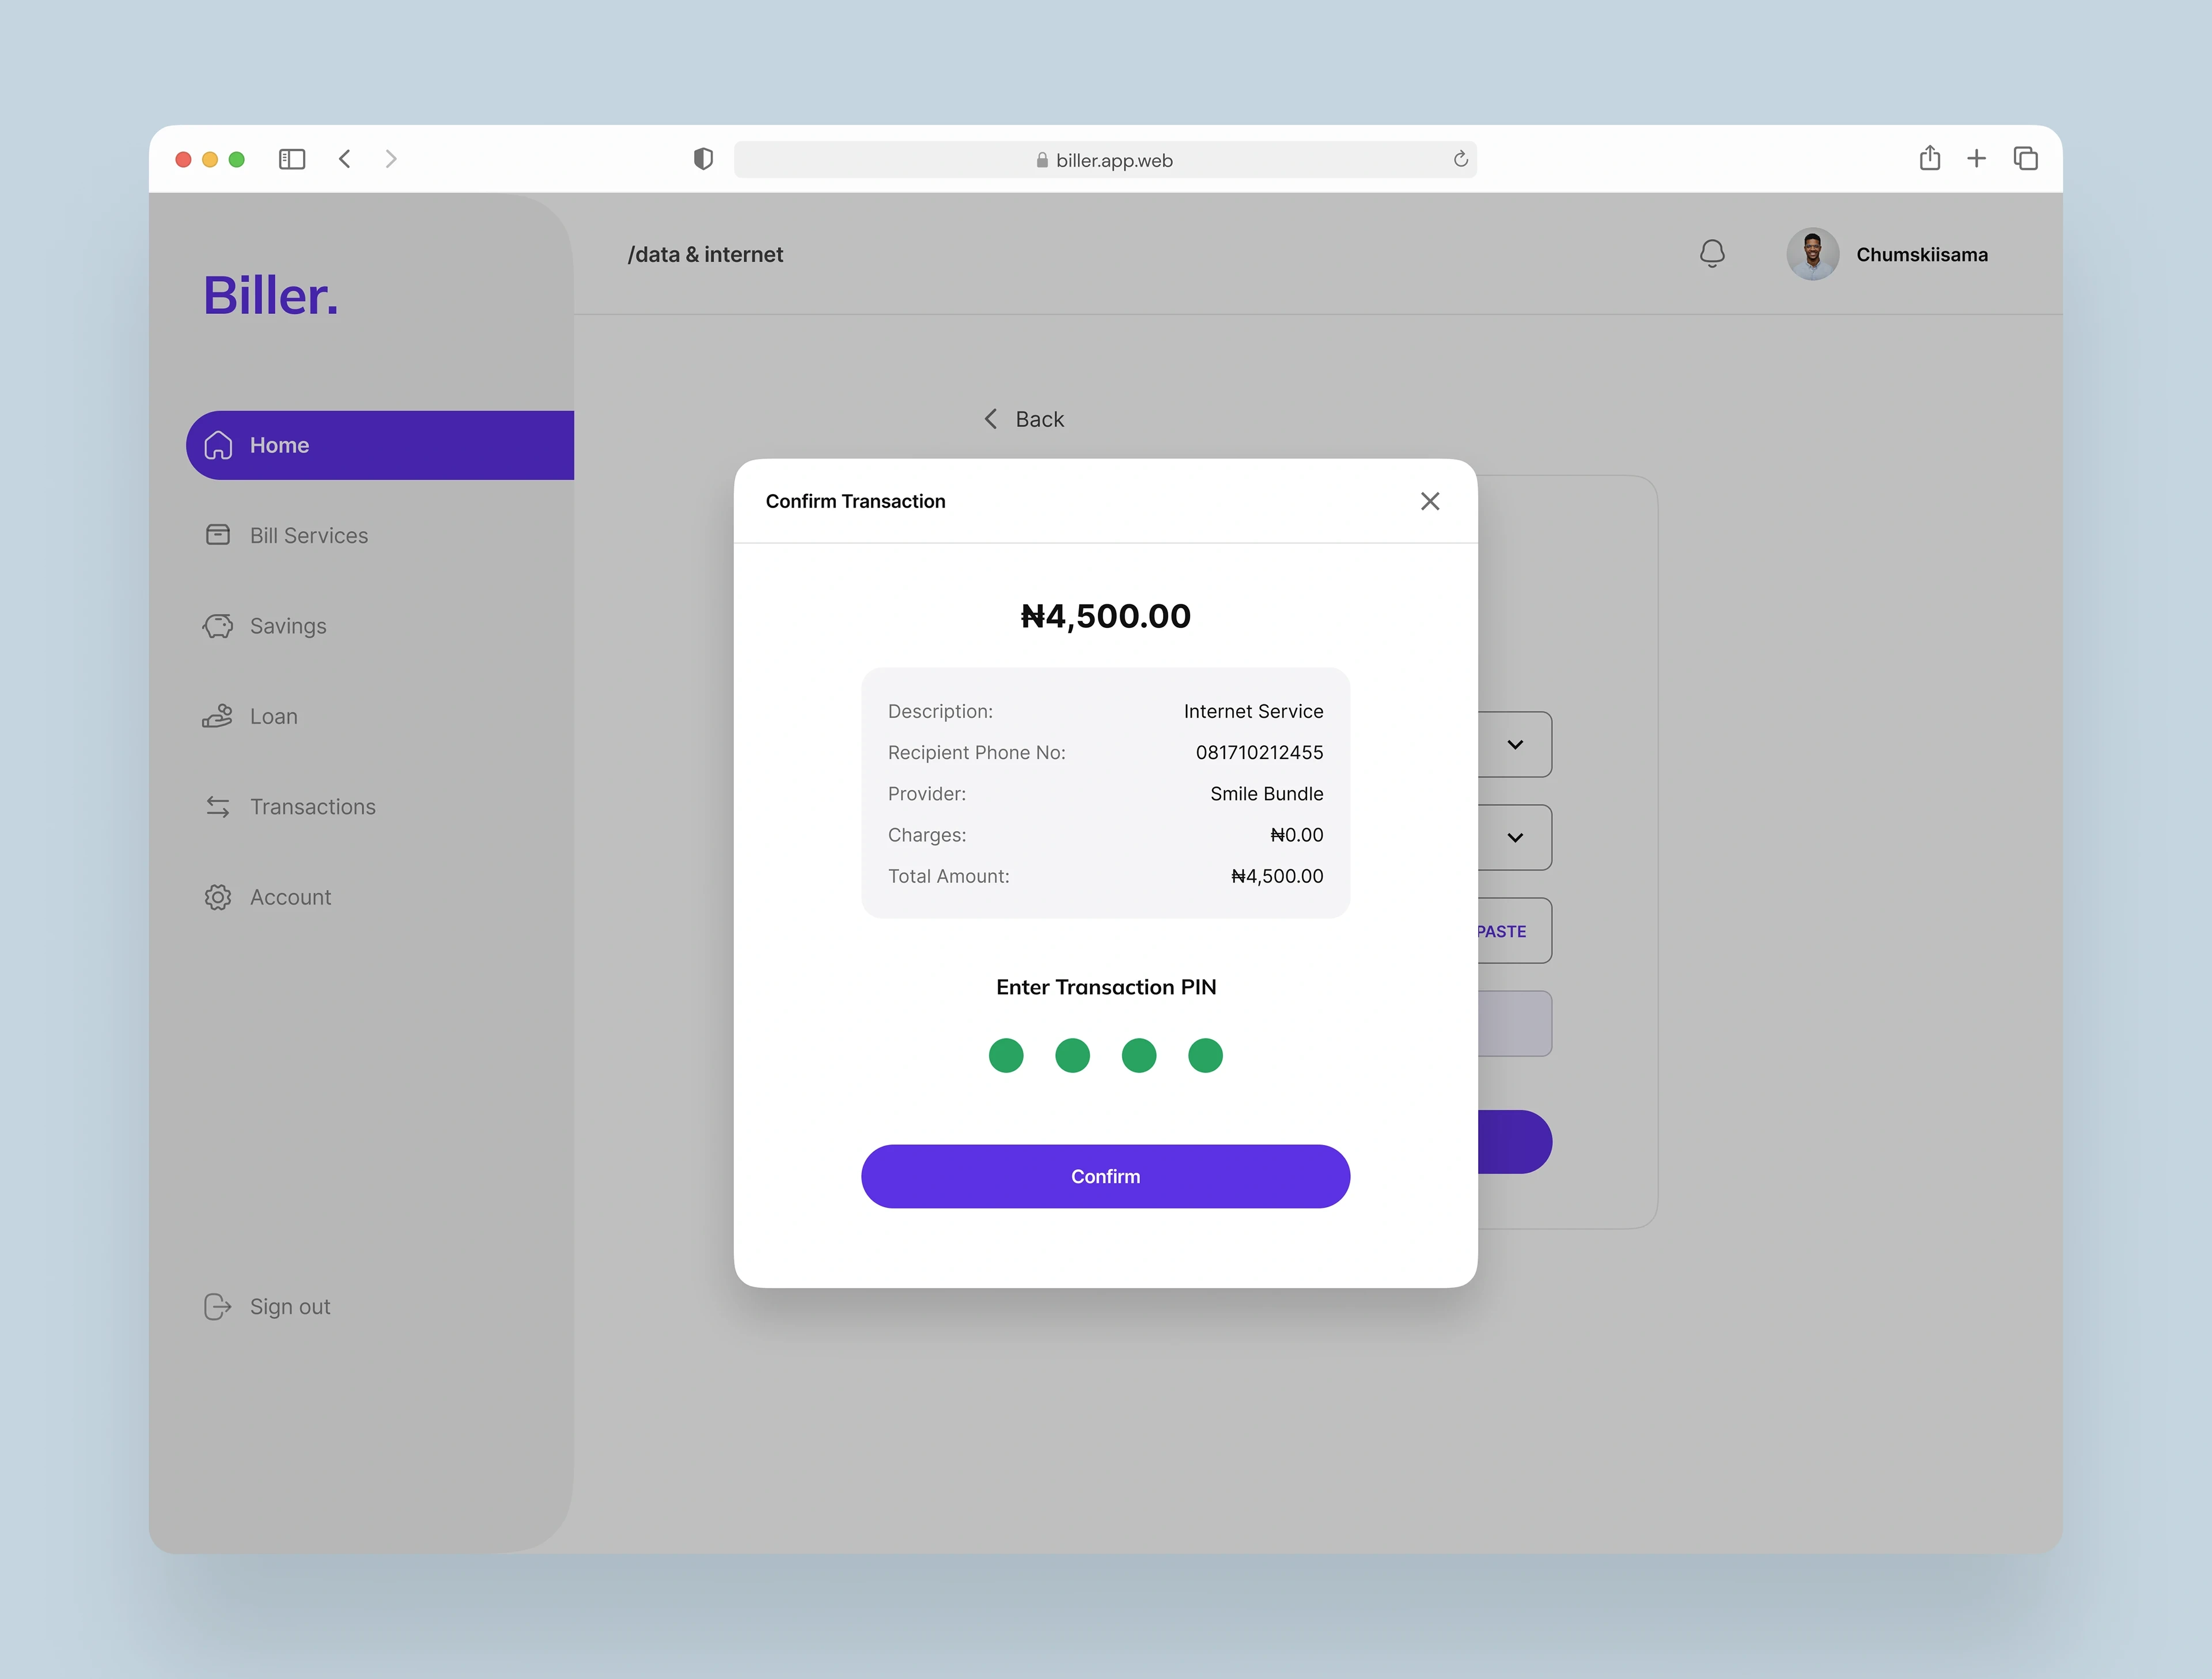Open Bill Services in sidebar
The width and height of the screenshot is (2212, 1679).
click(x=308, y=536)
